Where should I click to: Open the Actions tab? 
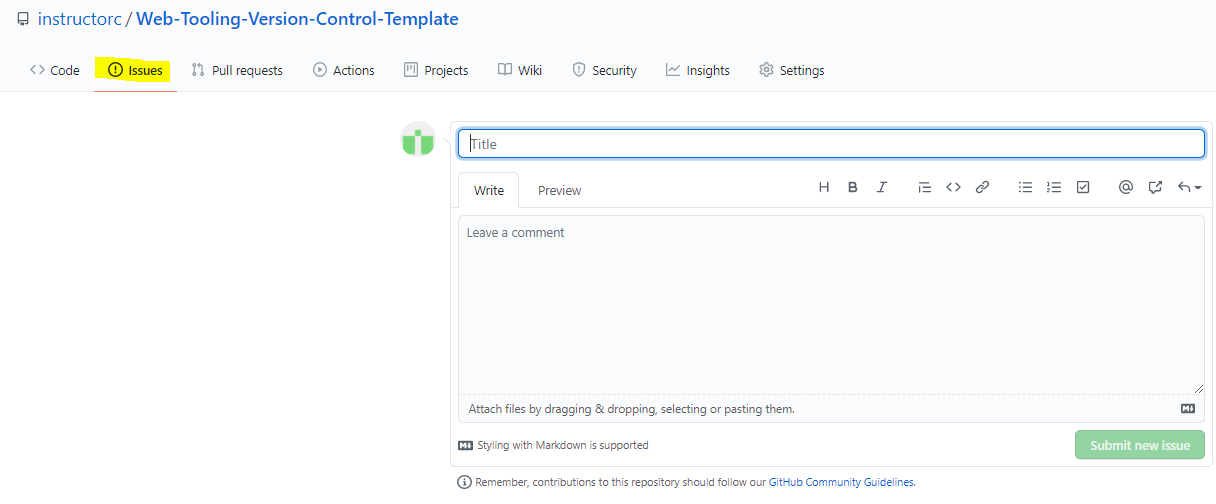[344, 70]
